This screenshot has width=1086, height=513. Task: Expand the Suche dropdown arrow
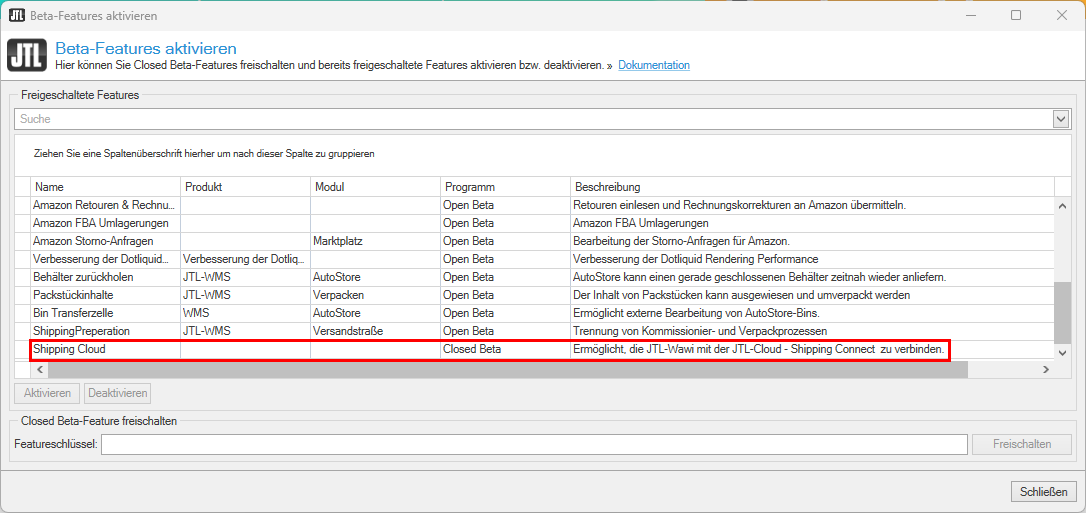(1061, 119)
